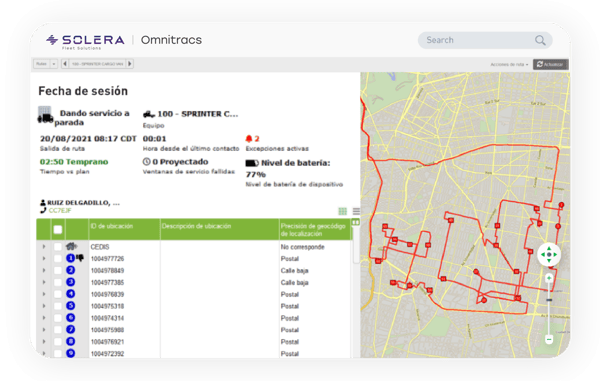Check the checkbox for 1004978849

coord(58,270)
